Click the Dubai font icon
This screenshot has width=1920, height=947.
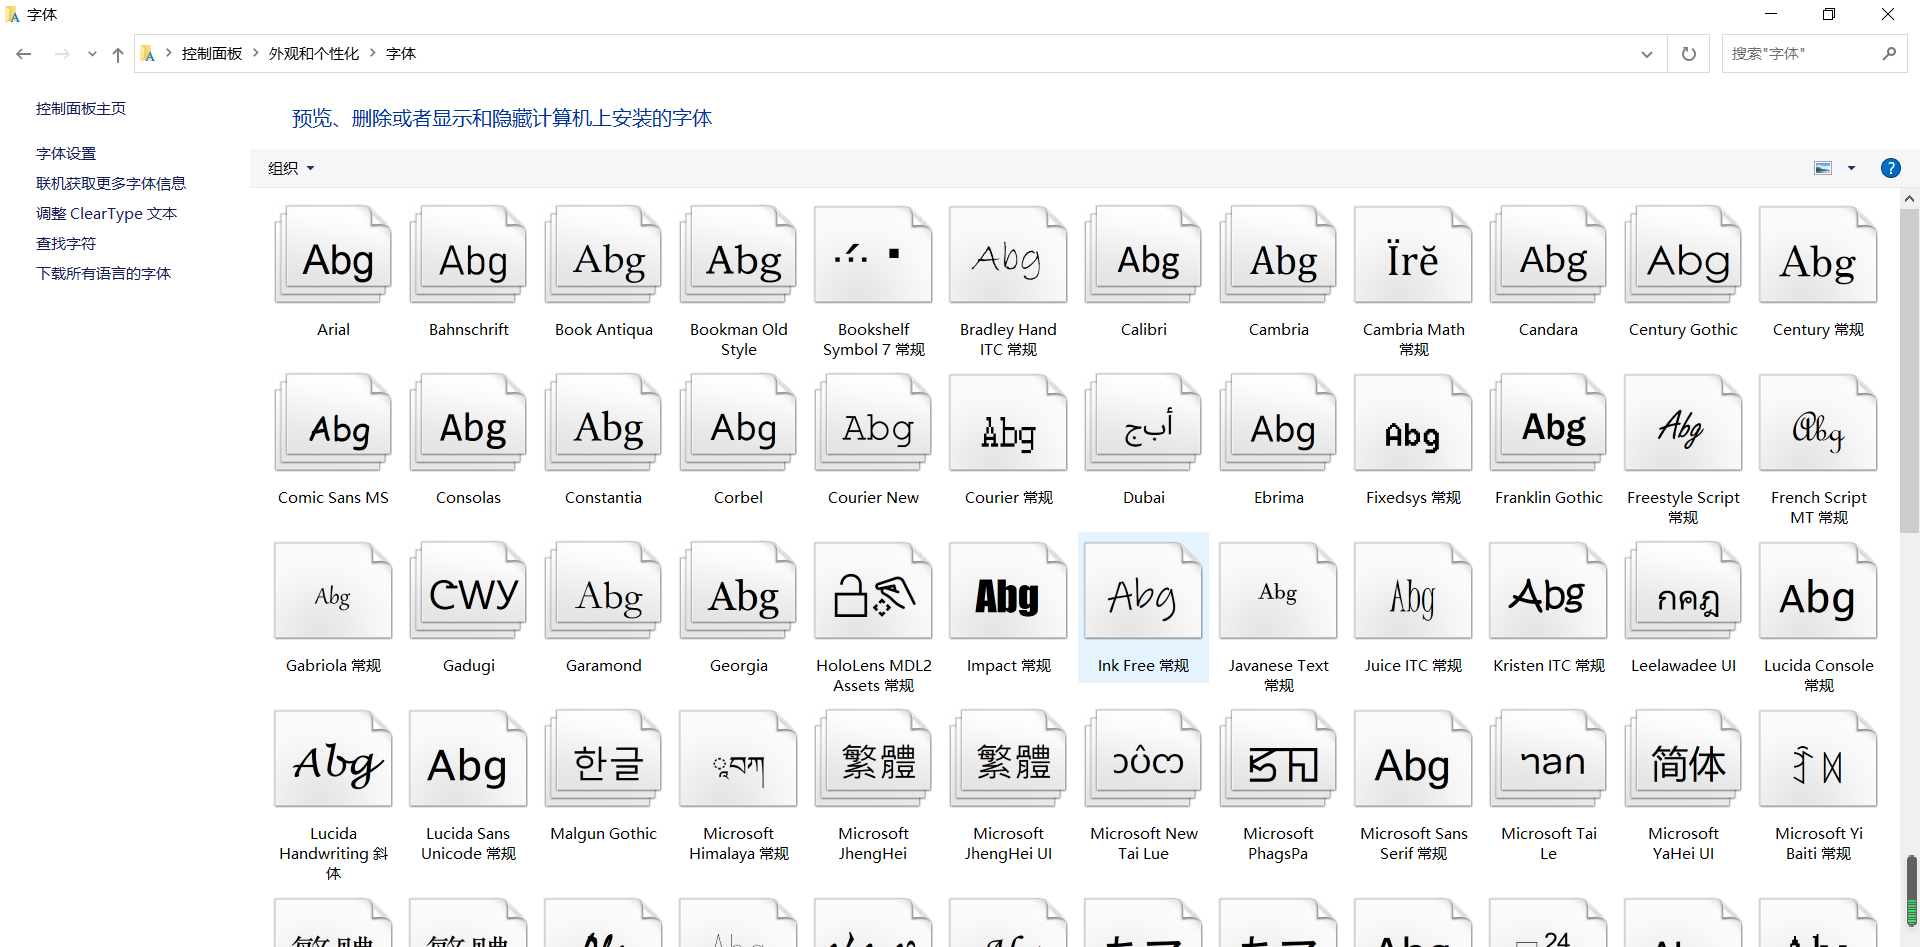click(1143, 424)
